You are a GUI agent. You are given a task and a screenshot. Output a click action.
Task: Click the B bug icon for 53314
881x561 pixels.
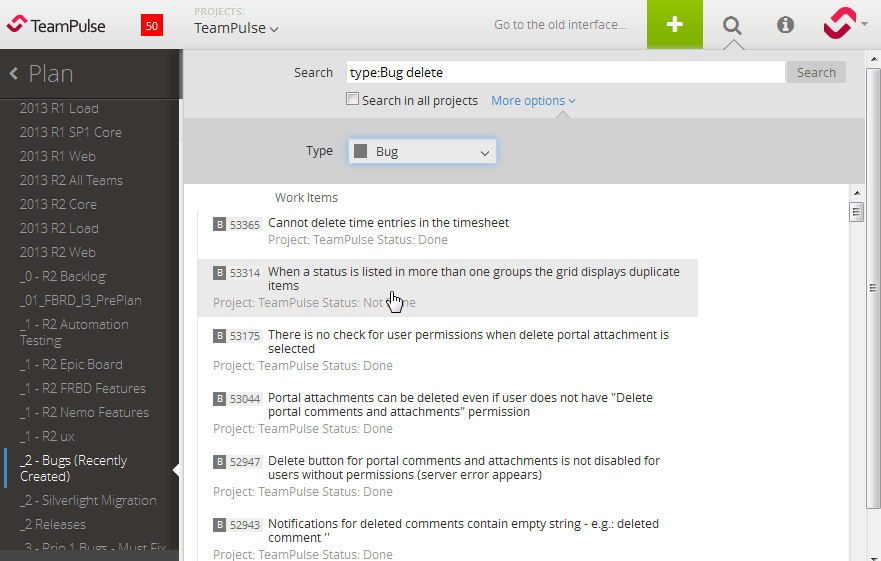click(219, 273)
